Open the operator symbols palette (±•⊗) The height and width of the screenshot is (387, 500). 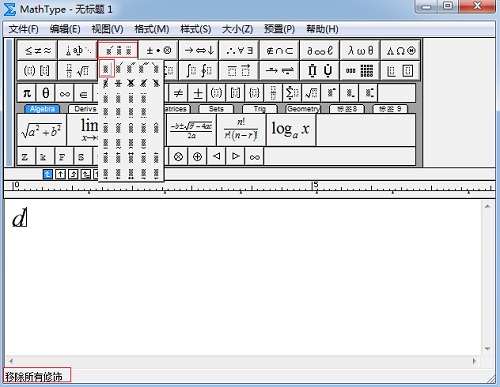(159, 51)
